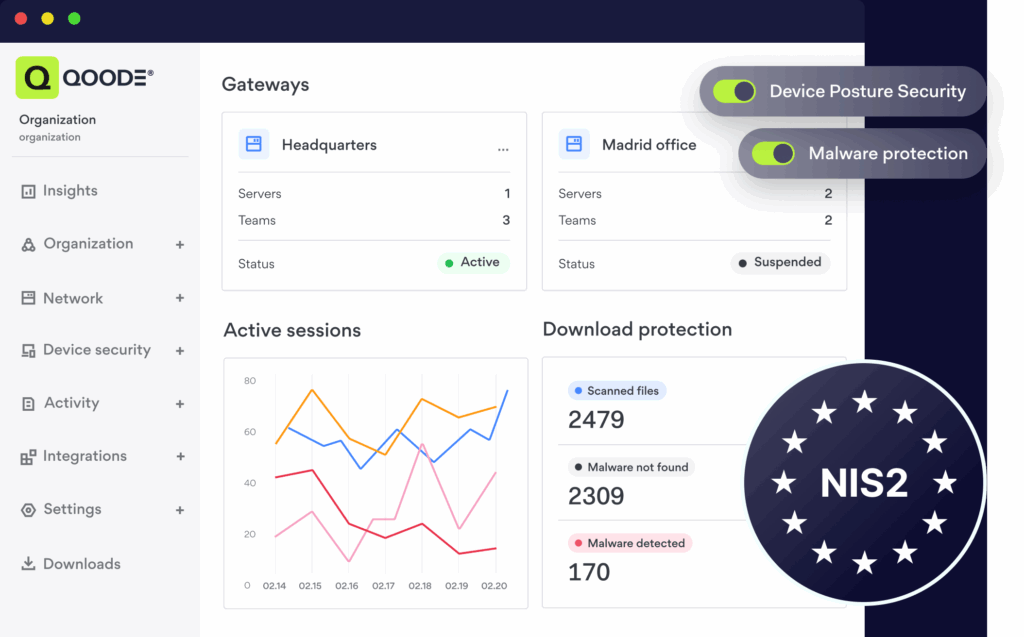1024x637 pixels.
Task: Click the Active status badge for Headquarters
Action: (472, 263)
